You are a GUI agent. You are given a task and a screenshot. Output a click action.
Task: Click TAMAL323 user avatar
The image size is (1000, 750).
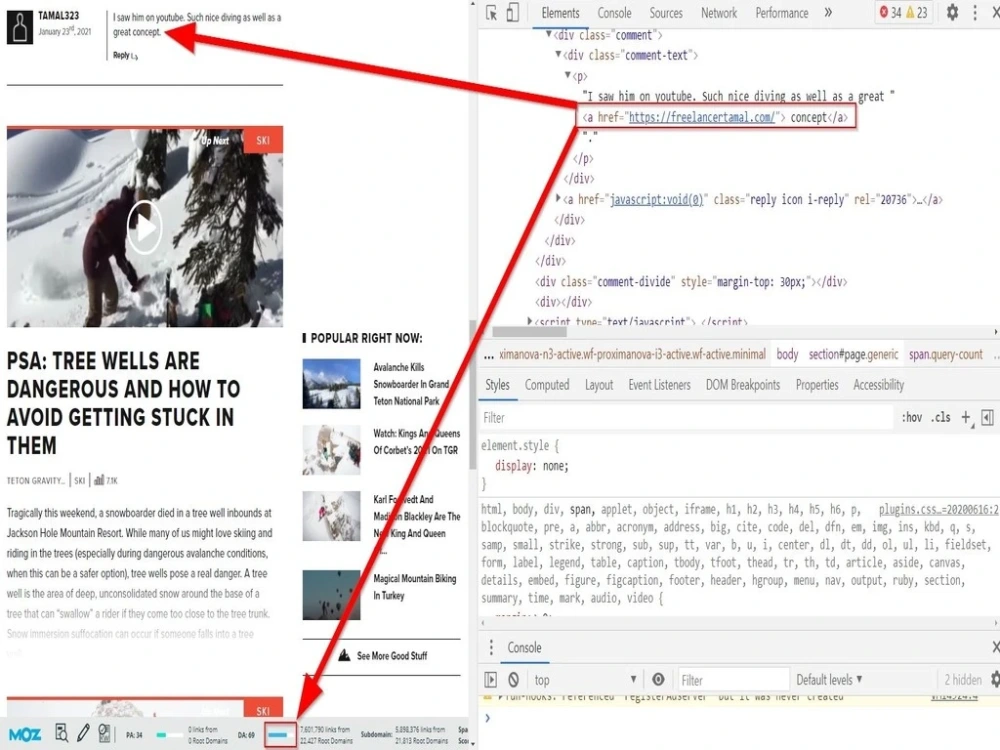(20, 26)
